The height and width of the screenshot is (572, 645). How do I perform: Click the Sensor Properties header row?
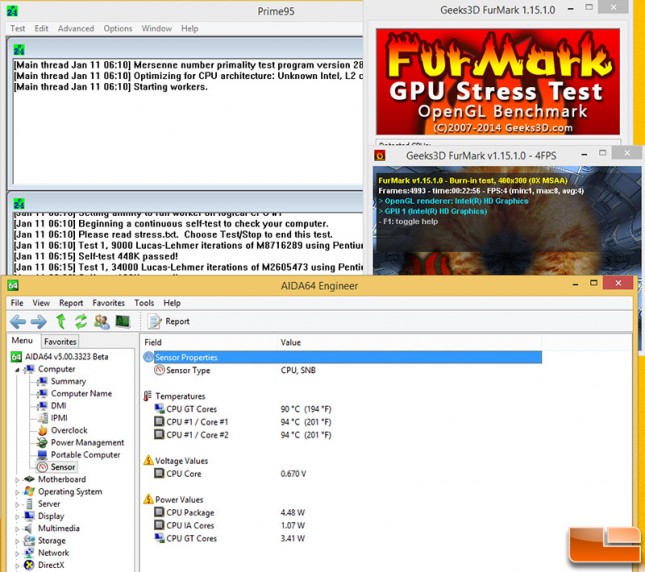(x=342, y=357)
